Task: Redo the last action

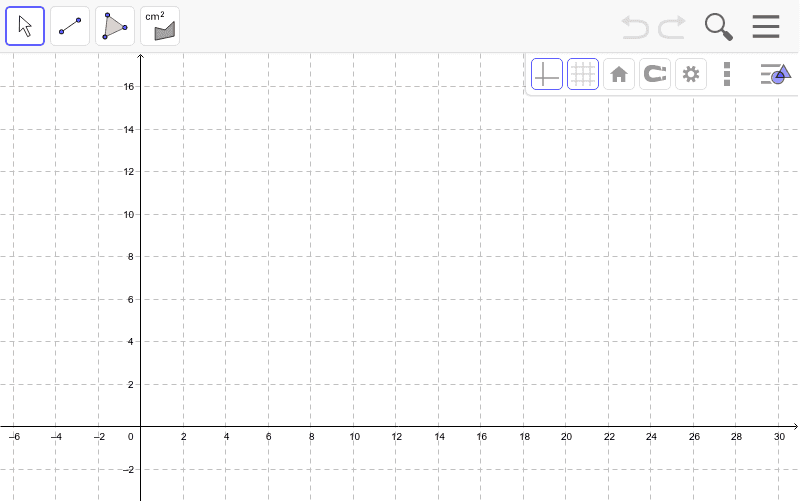Action: point(671,27)
